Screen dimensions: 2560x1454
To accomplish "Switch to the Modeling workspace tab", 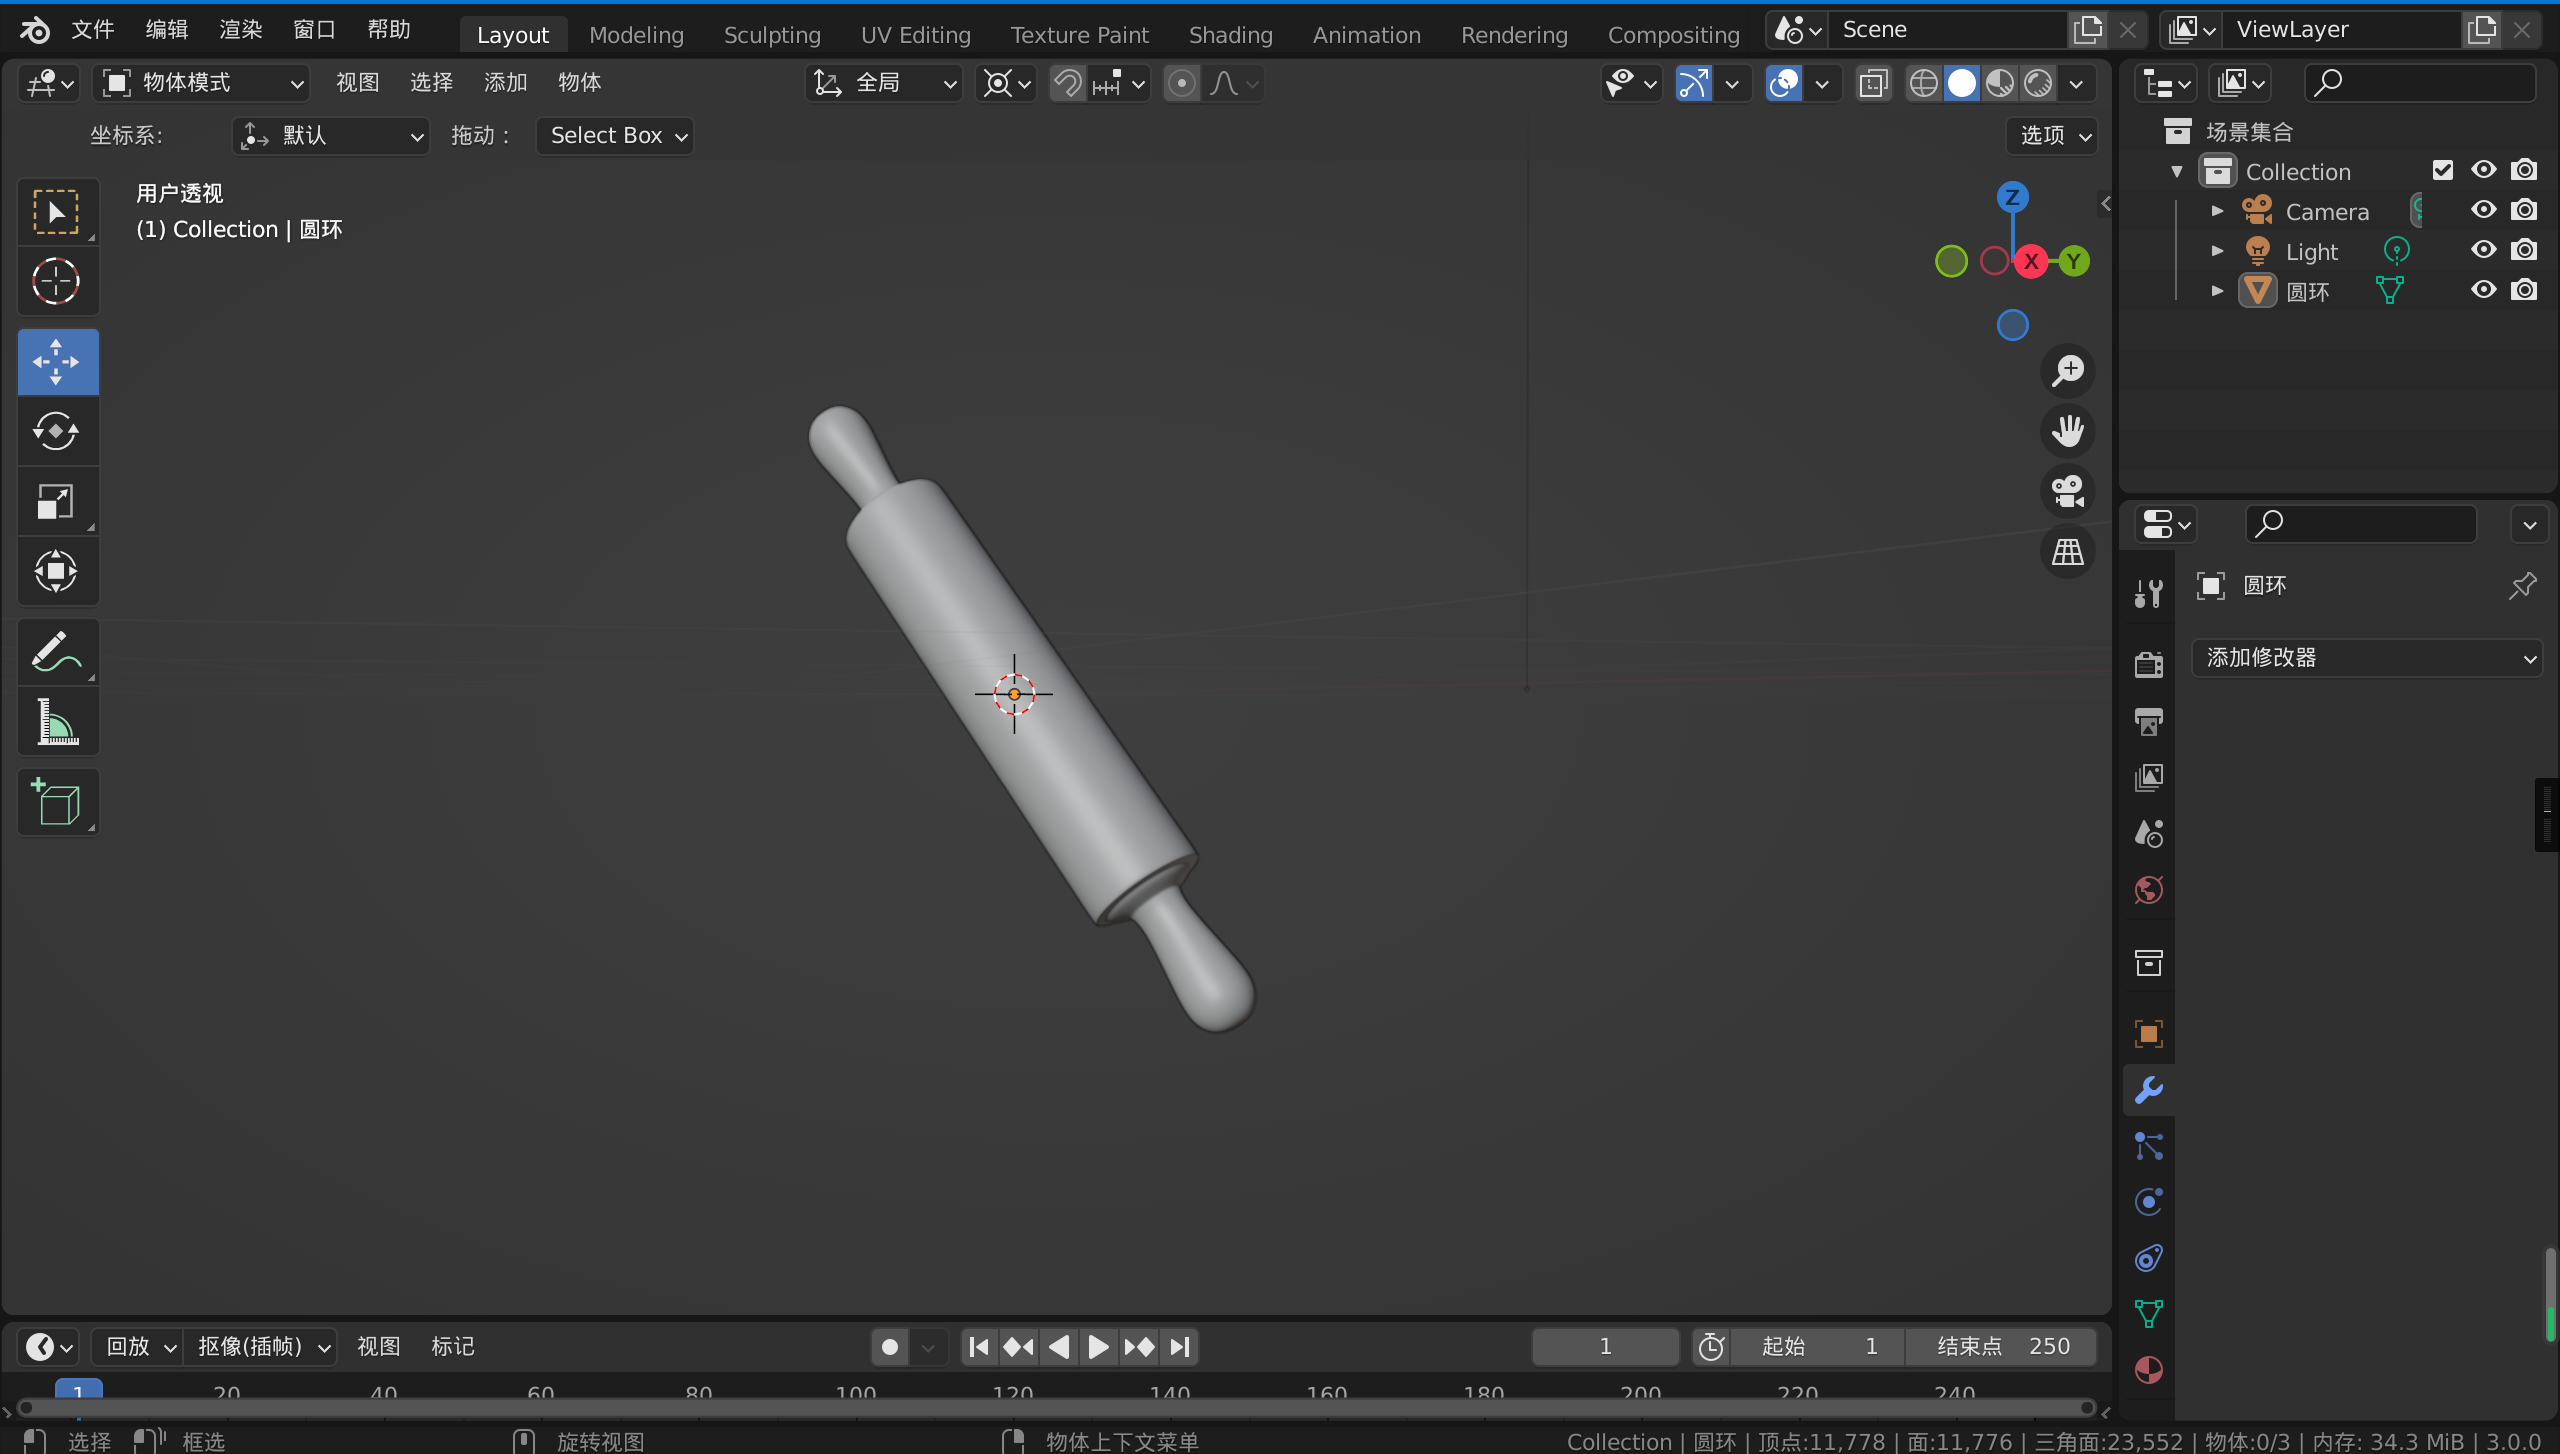I will (636, 35).
